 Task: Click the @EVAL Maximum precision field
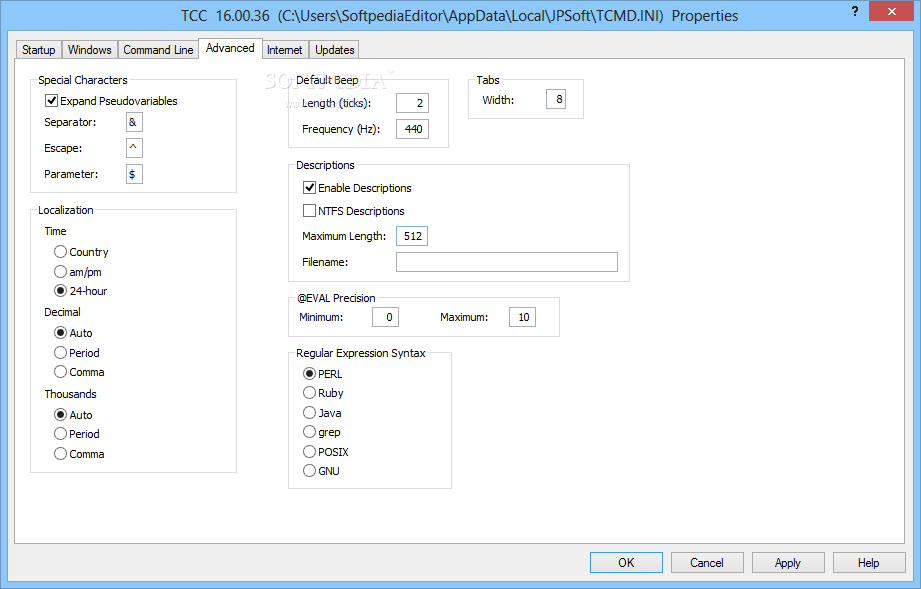pos(522,317)
